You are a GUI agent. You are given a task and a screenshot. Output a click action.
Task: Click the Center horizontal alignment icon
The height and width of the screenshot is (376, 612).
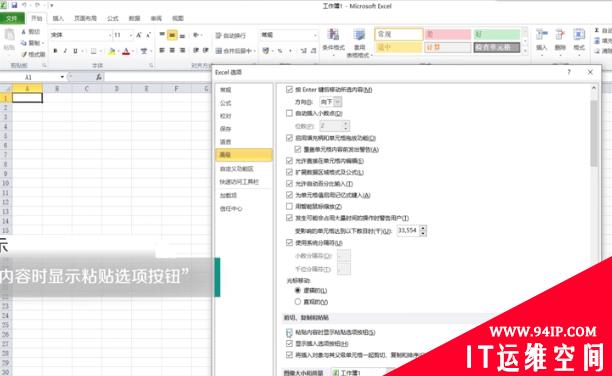(172, 51)
